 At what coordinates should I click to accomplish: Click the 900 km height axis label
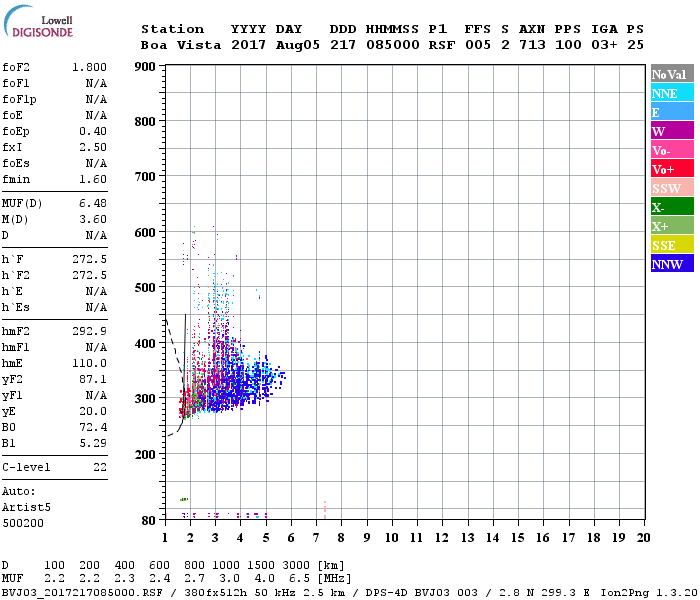(145, 67)
